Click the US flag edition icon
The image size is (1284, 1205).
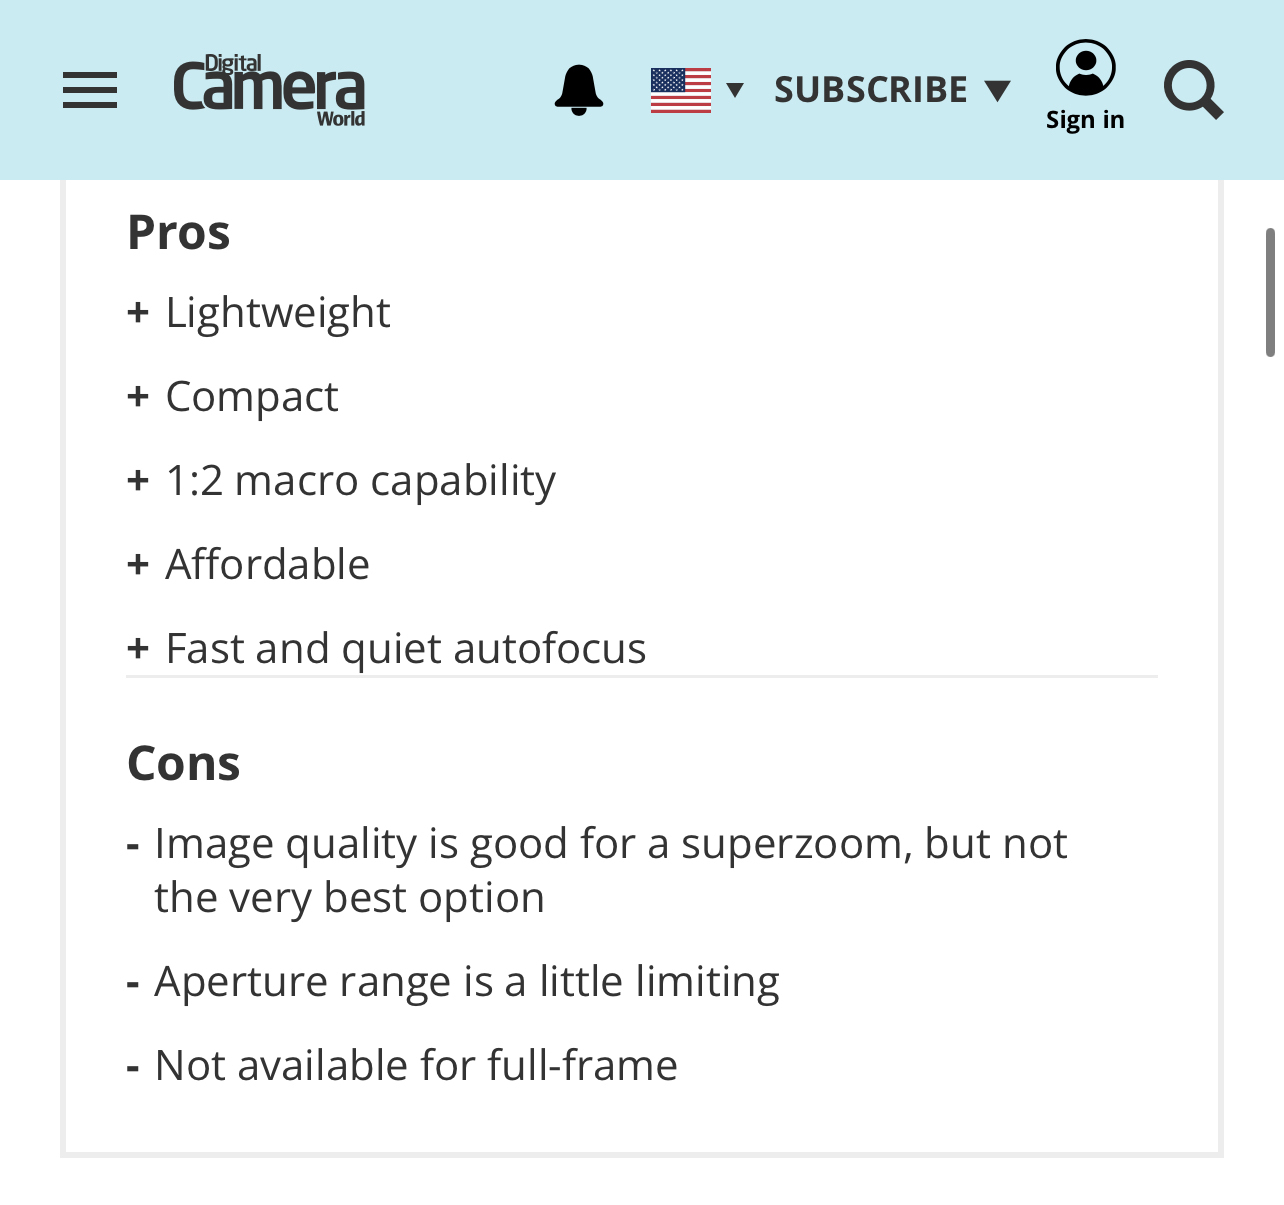(681, 90)
